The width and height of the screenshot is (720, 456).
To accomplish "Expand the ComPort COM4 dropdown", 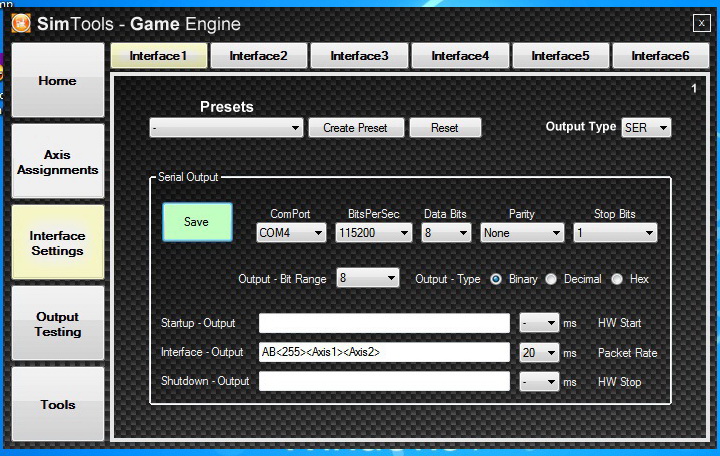I will click(x=291, y=233).
